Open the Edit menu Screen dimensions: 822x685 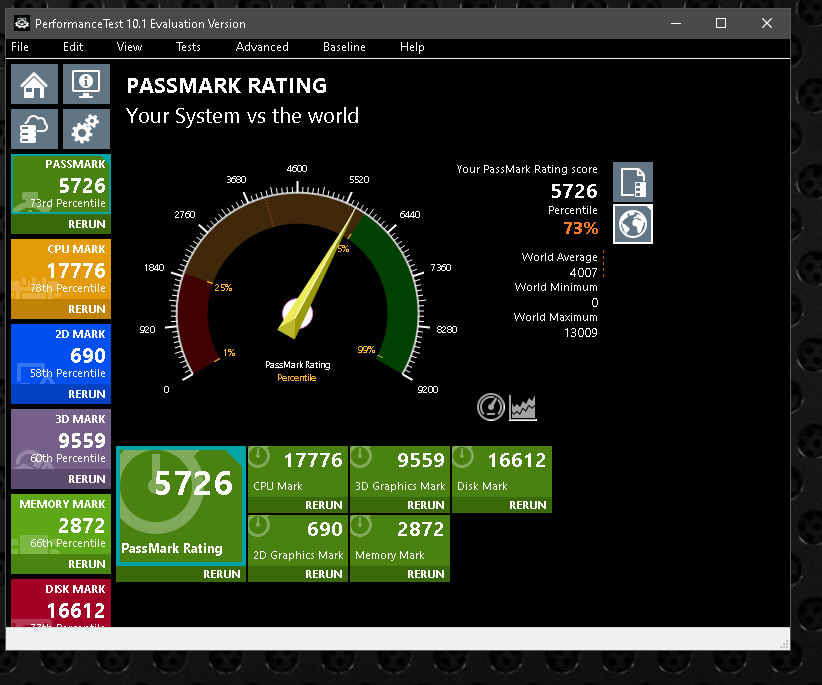(73, 47)
